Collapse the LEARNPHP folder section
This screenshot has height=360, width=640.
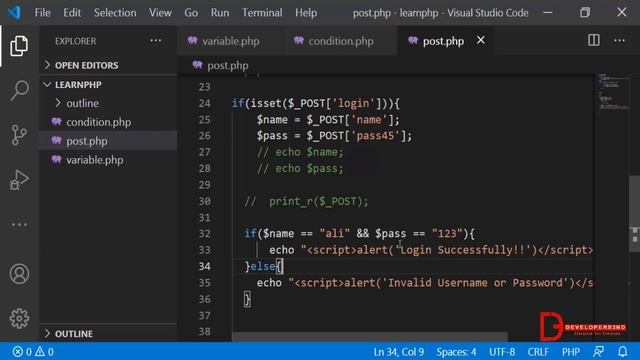(x=108, y=84)
